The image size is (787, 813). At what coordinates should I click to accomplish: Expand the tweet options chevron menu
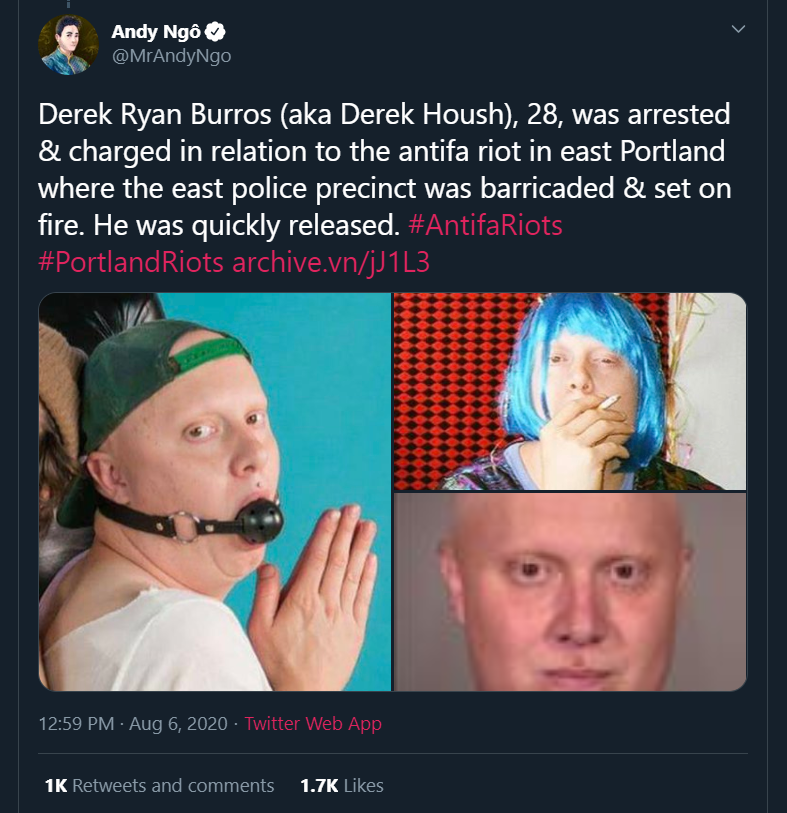738,29
